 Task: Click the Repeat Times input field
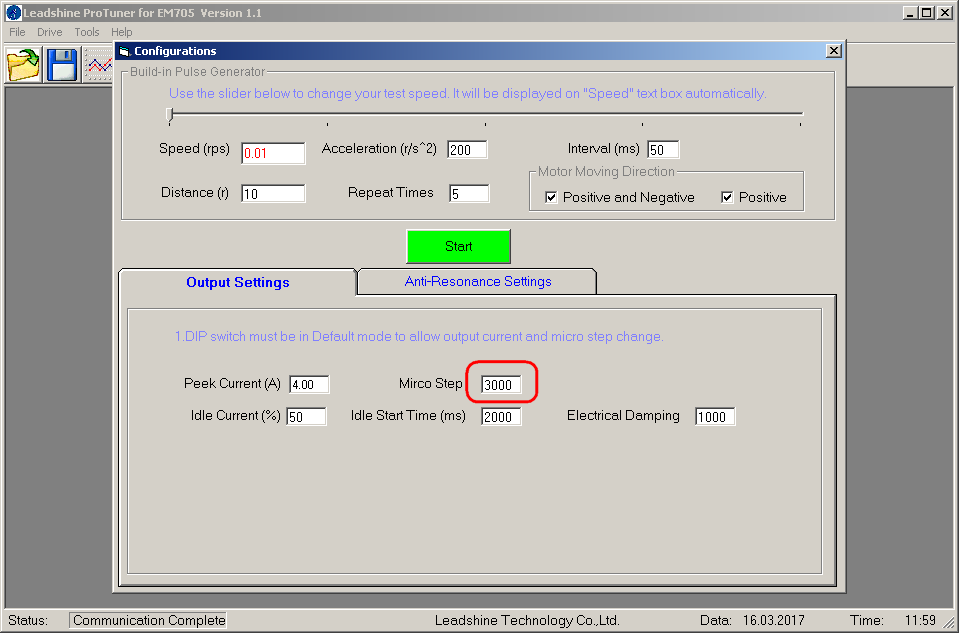pos(469,194)
